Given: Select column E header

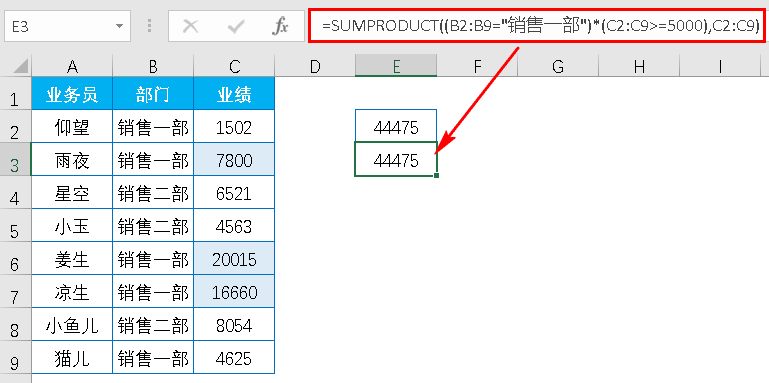Looking at the screenshot, I should point(396,66).
